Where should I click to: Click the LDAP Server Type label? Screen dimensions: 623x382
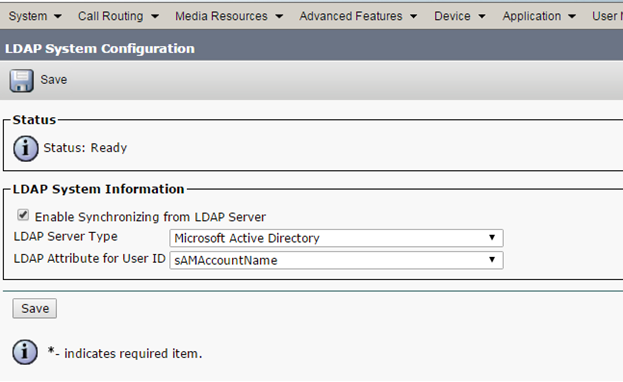point(66,237)
